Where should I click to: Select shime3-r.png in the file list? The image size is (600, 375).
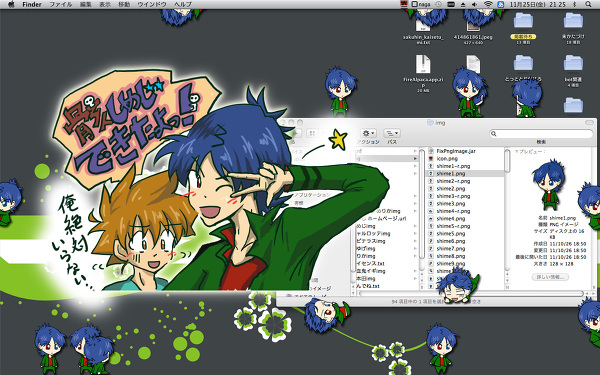[x=453, y=196]
